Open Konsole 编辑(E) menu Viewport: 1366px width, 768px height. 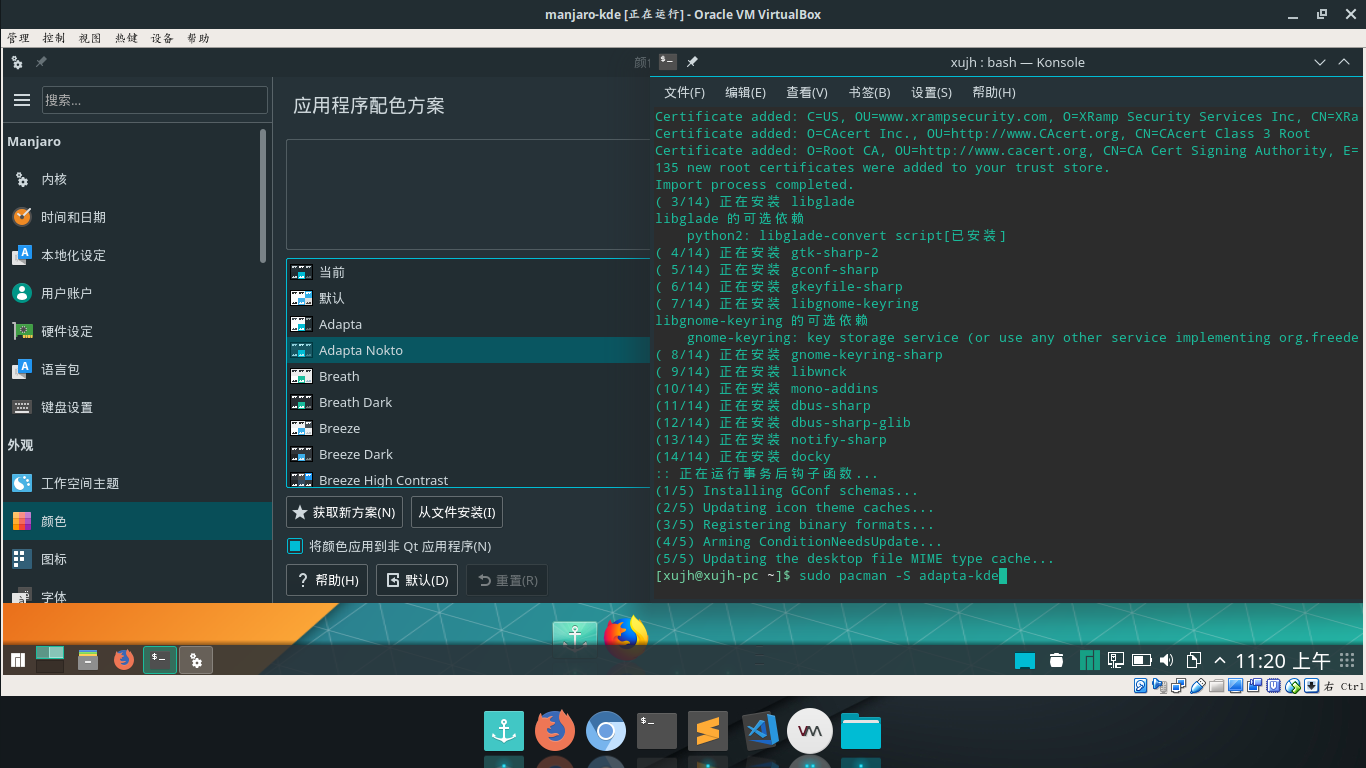745,92
